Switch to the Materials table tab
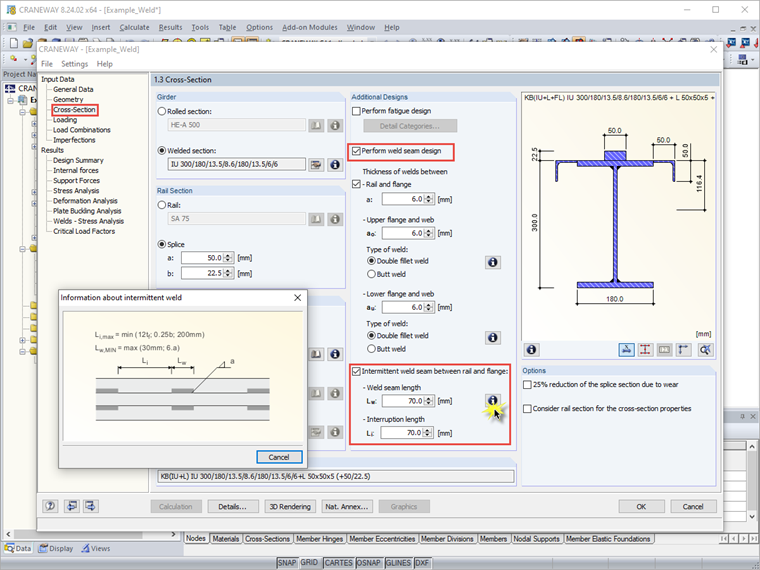 click(x=225, y=538)
